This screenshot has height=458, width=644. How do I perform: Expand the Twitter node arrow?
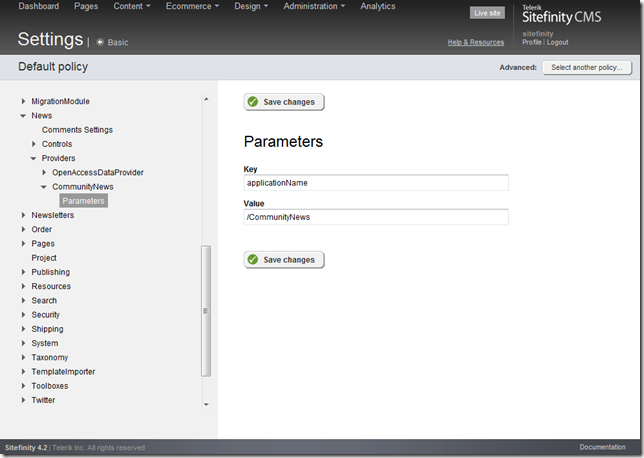pyautogui.click(x=23, y=400)
